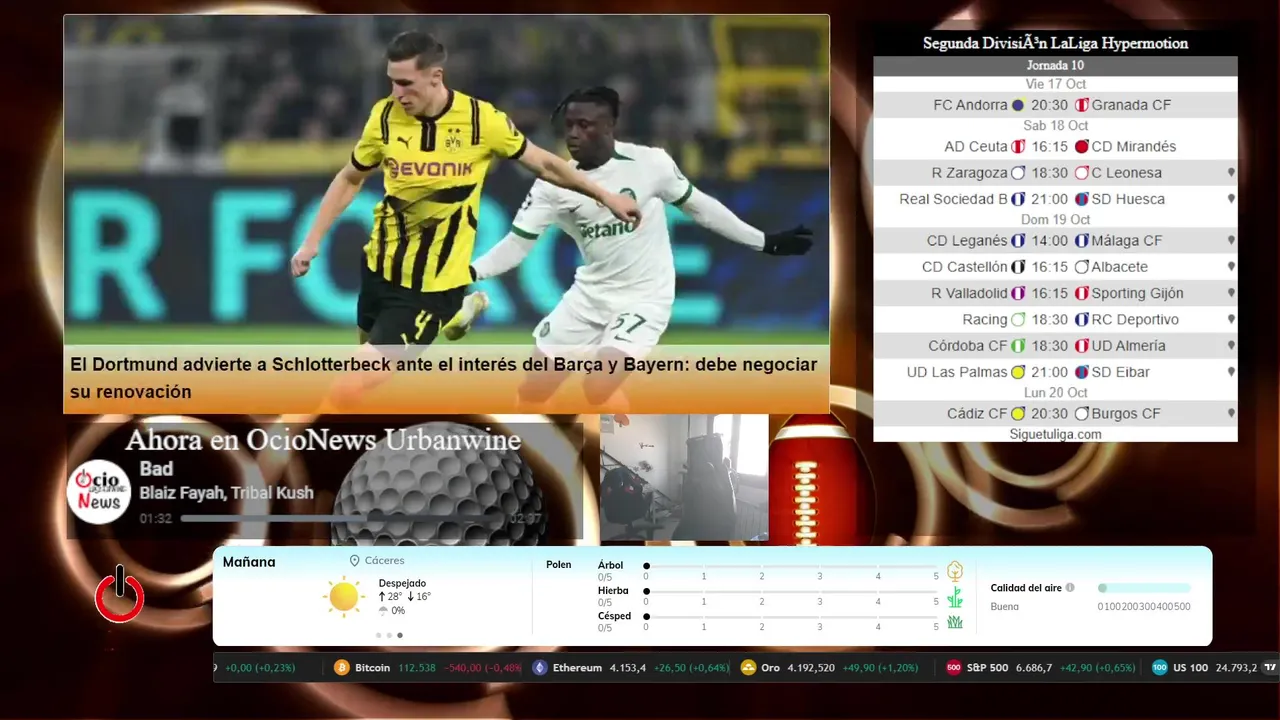Click elapsed time '01:32'

(156, 519)
